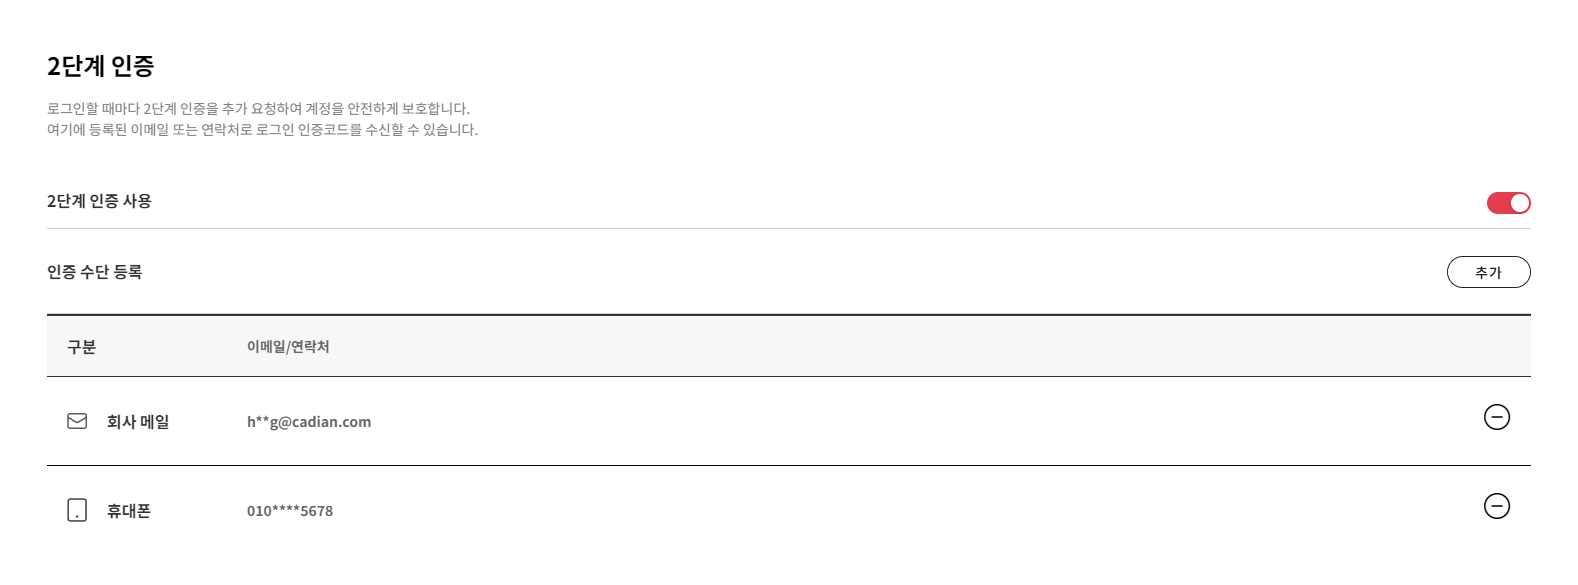Click the gray table header row
1578x585 pixels.
800,347
